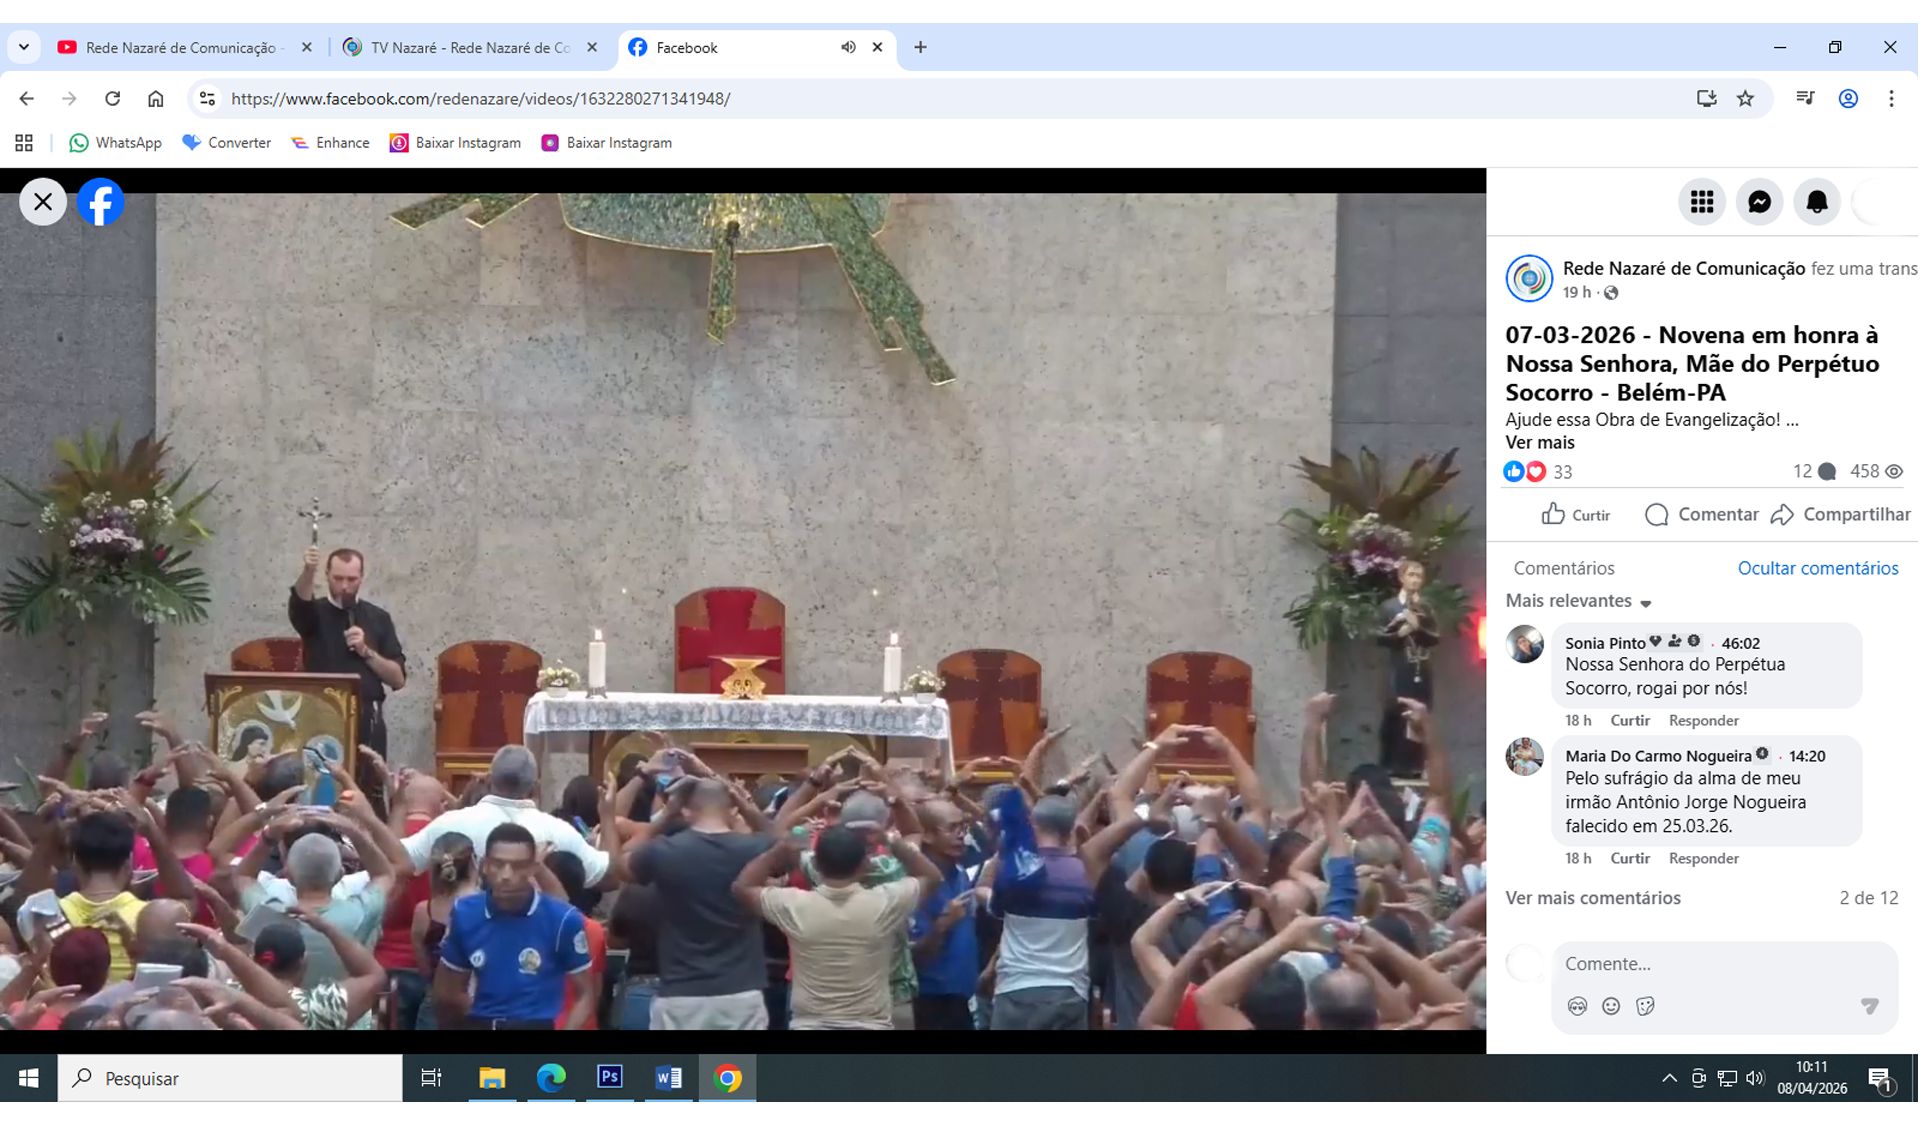Open the Facebook menu grid icon
The height and width of the screenshot is (1129, 1920).
point(1701,202)
